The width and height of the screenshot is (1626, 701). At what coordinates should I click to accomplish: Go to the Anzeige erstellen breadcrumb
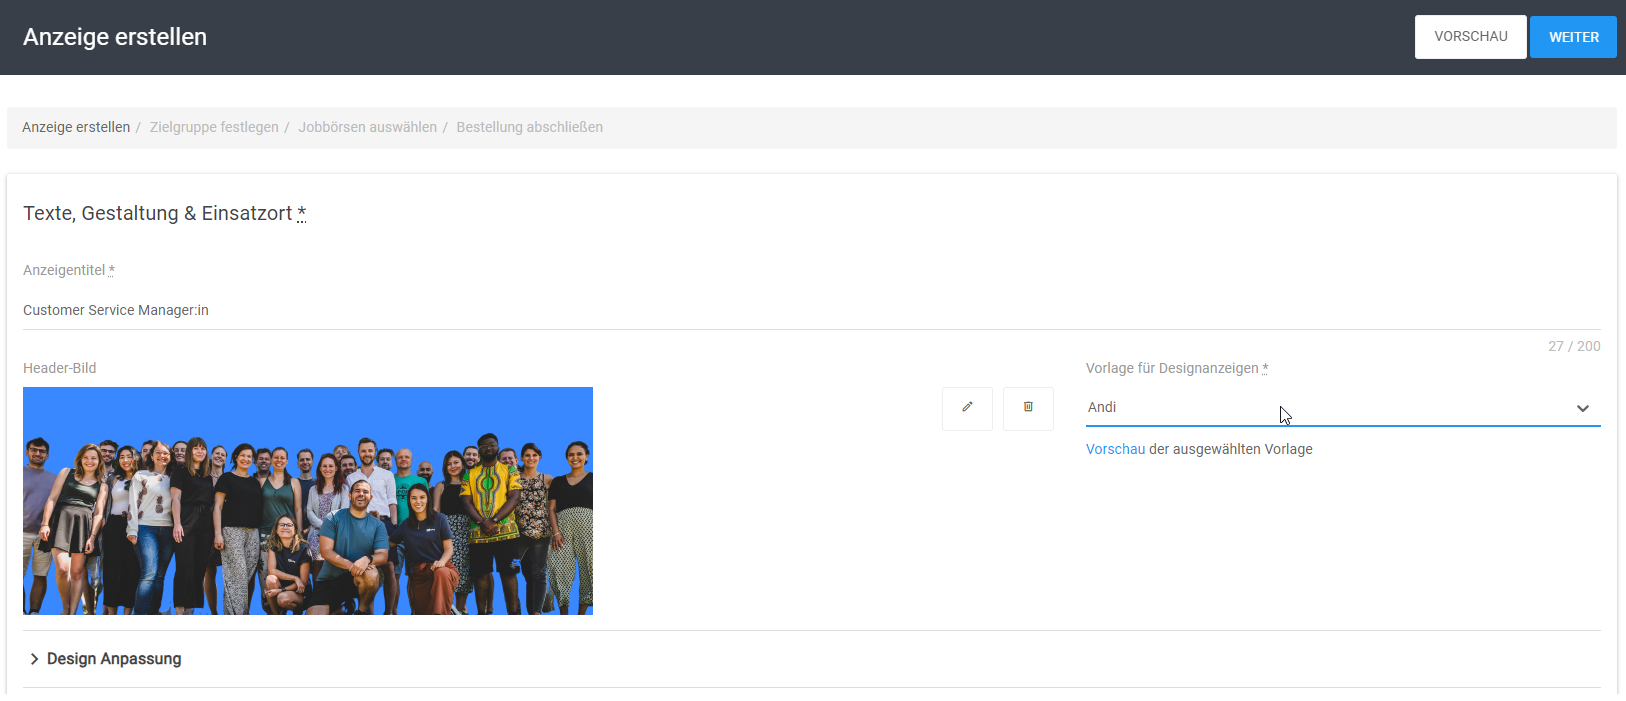76,127
